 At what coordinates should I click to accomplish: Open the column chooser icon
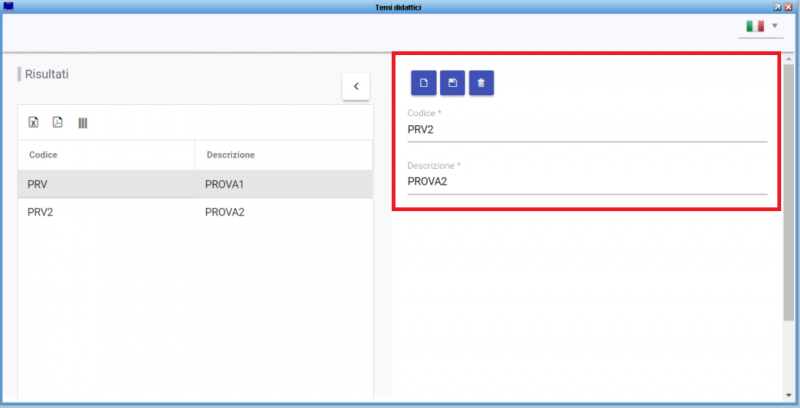[83, 123]
